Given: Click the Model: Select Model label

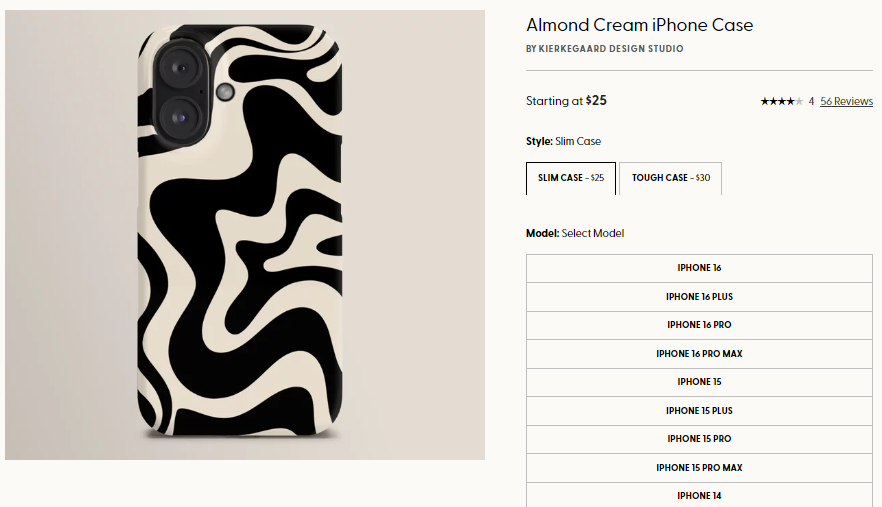Looking at the screenshot, I should pos(575,233).
